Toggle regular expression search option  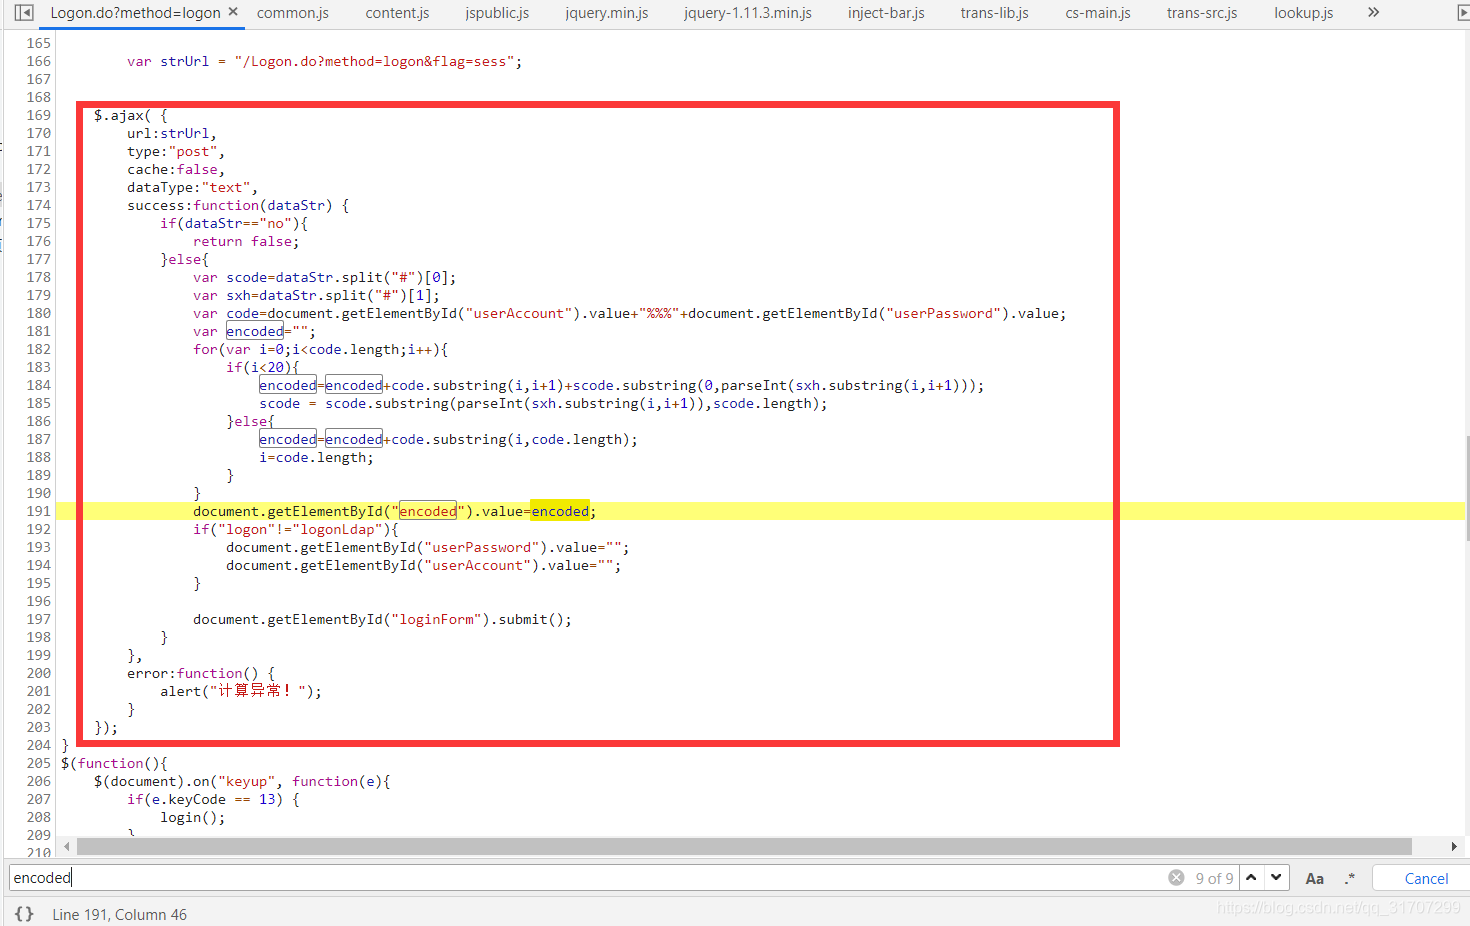point(1350,878)
